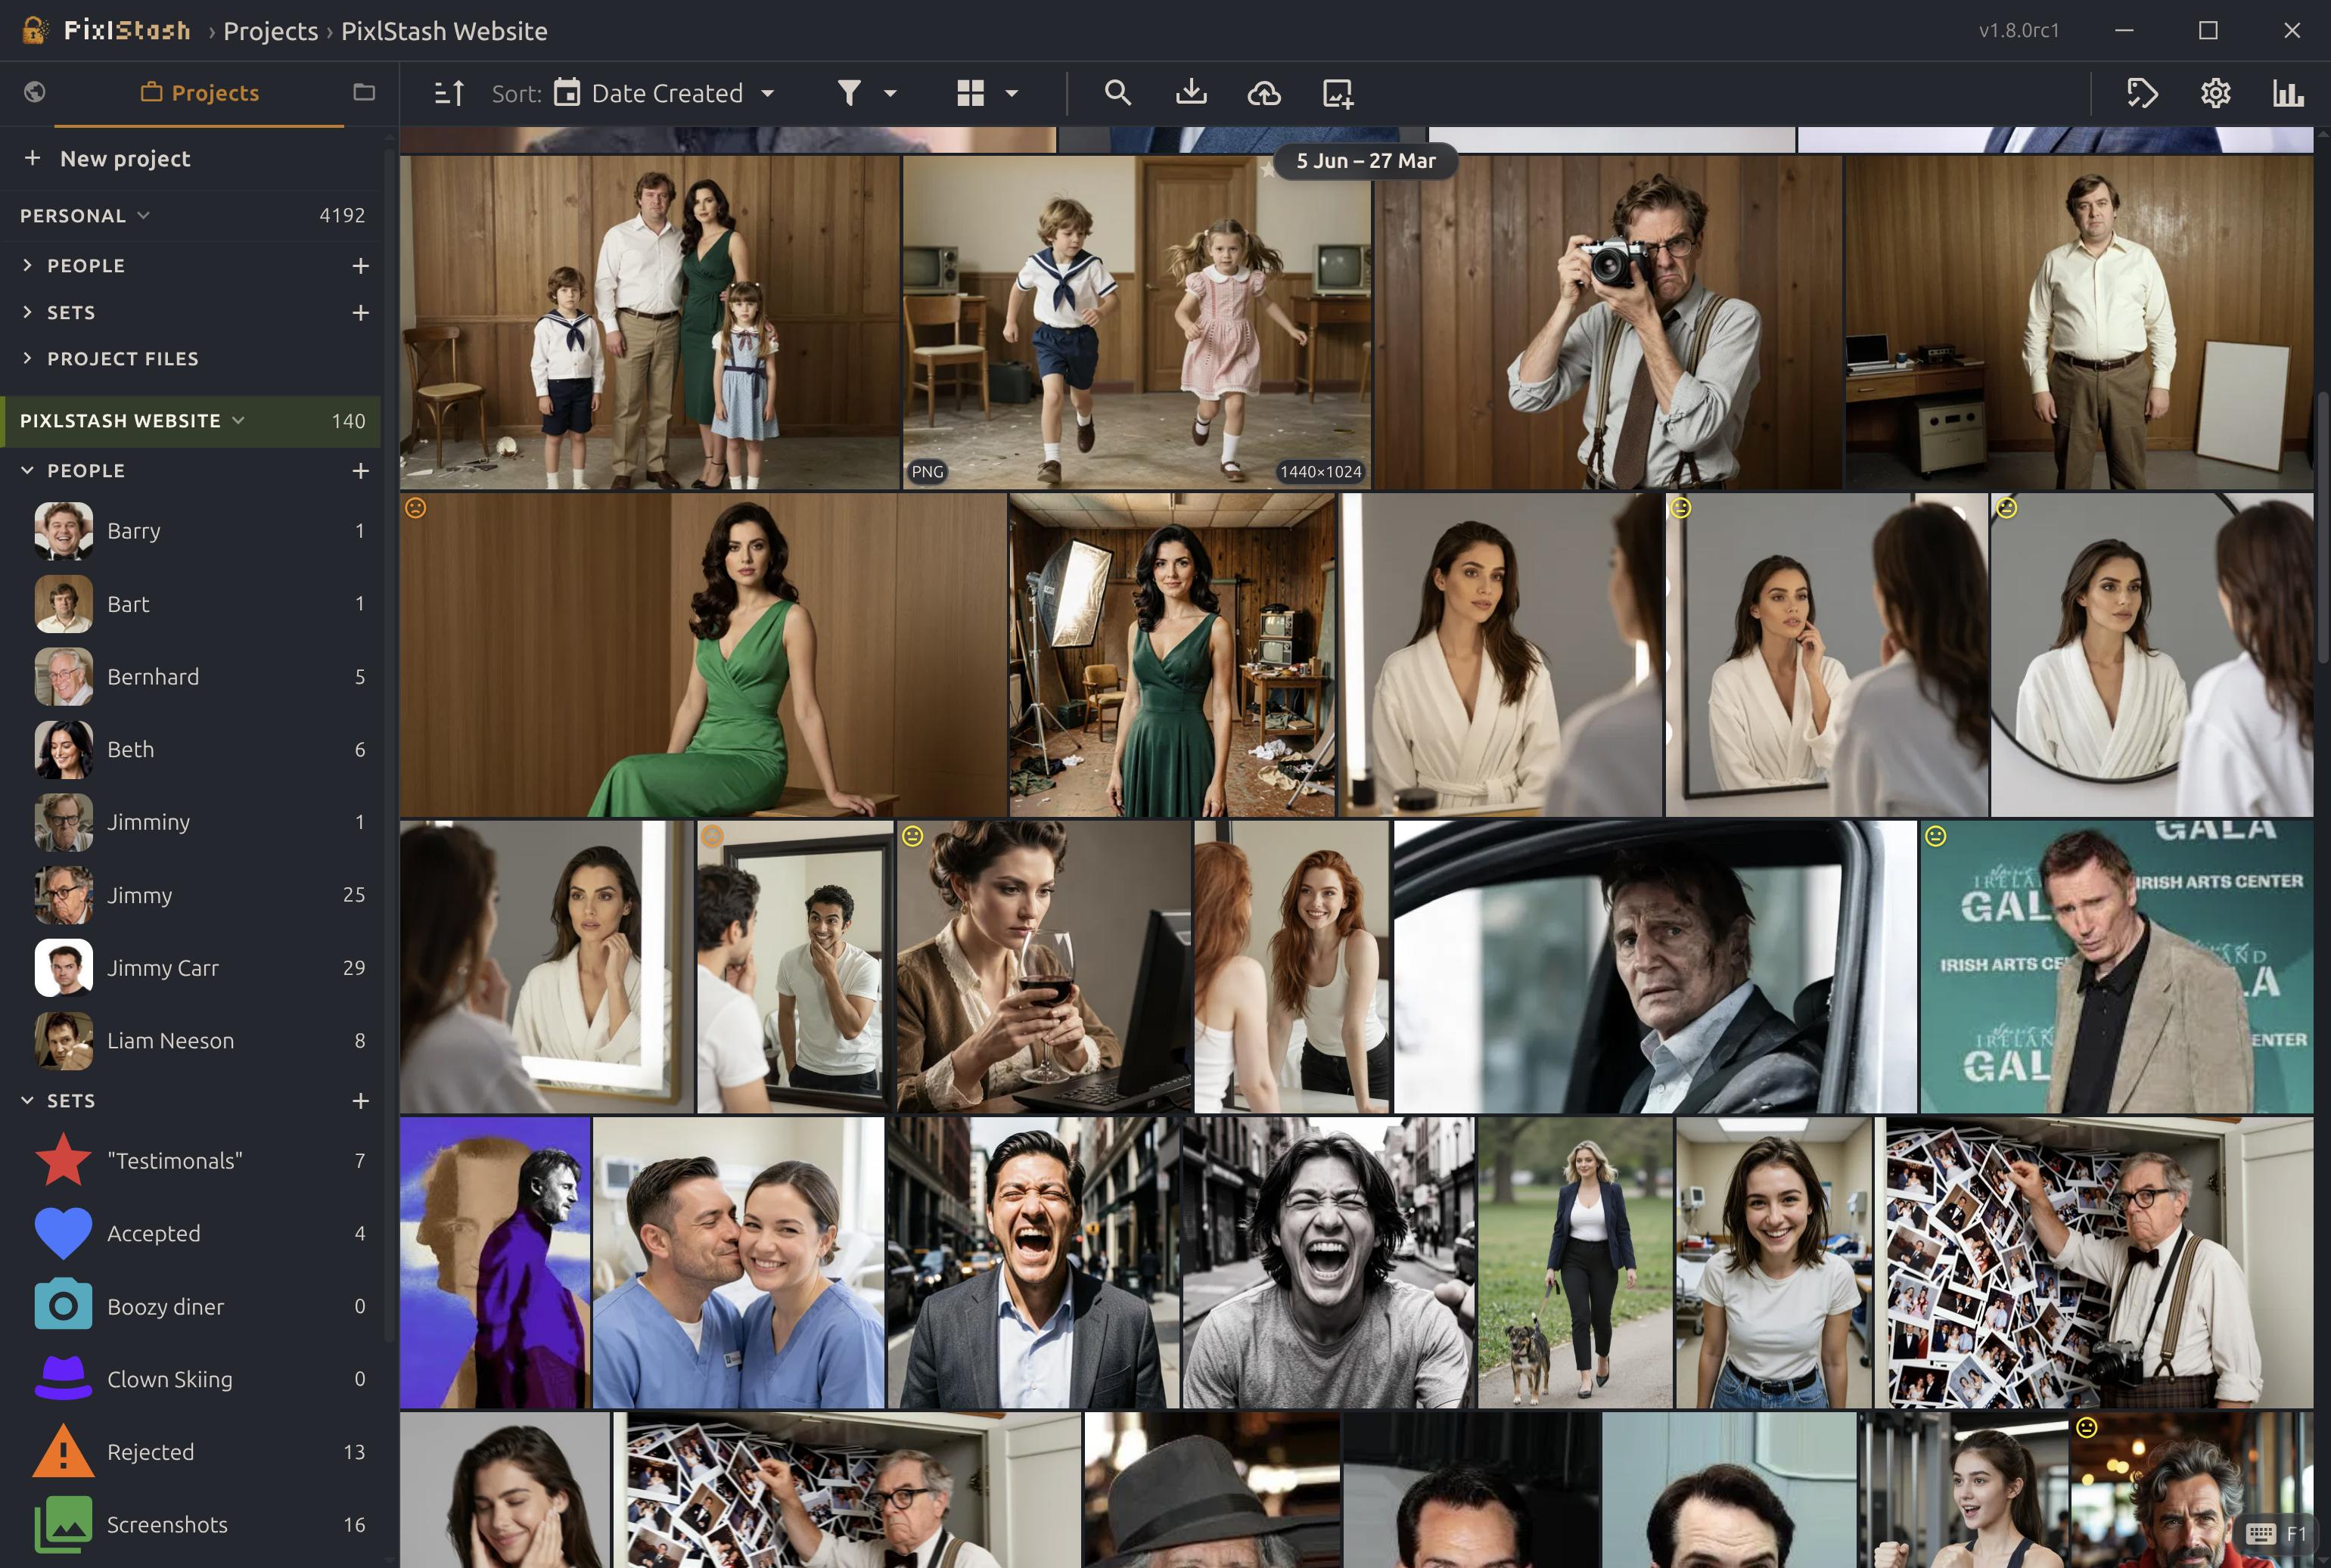
Task: Click the download images icon
Action: point(1191,93)
